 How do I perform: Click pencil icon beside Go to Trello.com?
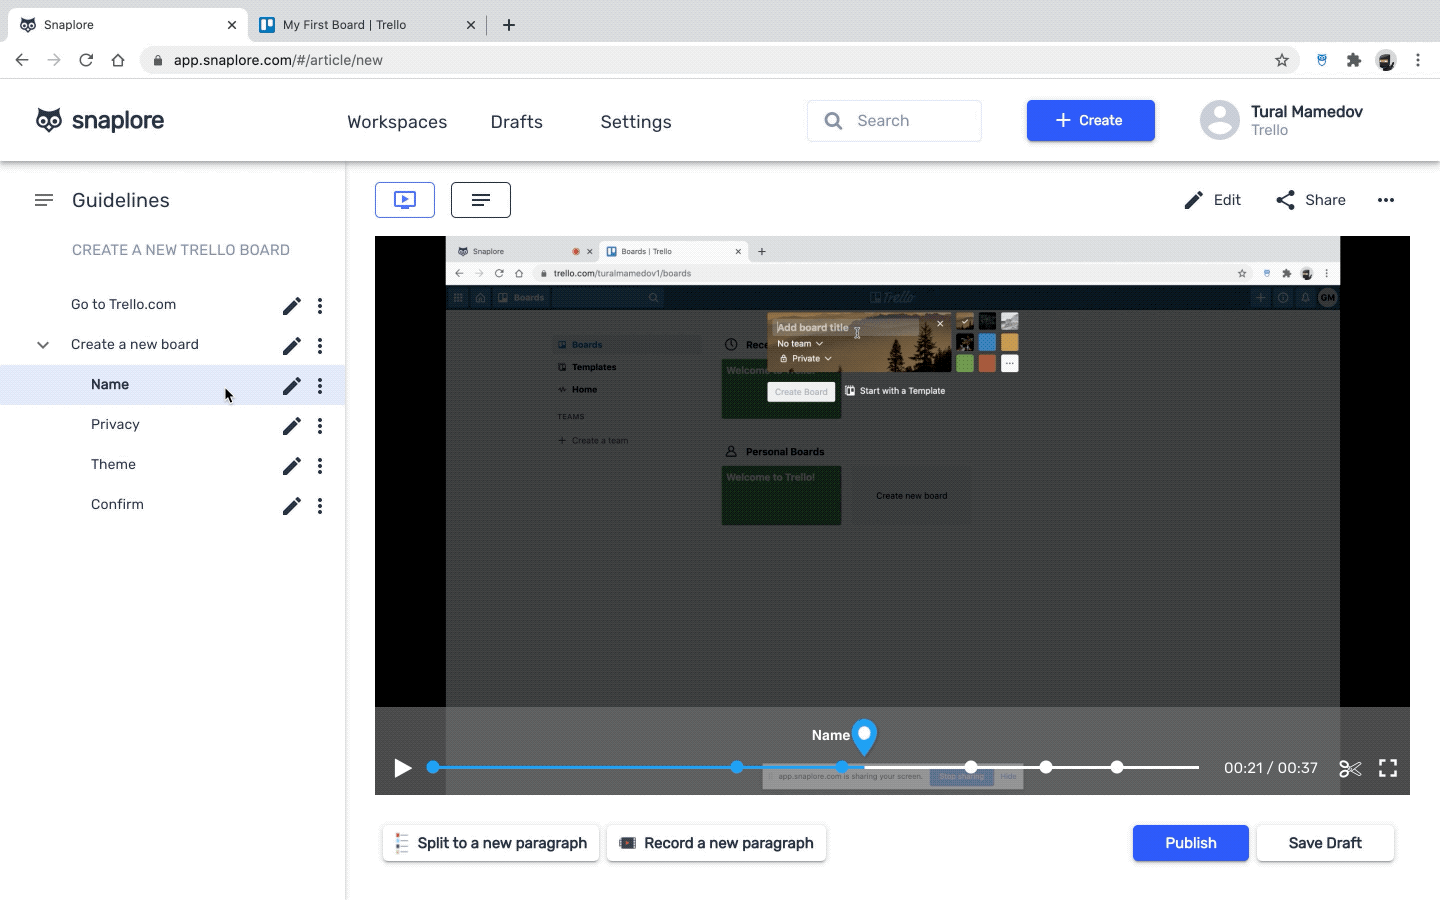pos(291,306)
